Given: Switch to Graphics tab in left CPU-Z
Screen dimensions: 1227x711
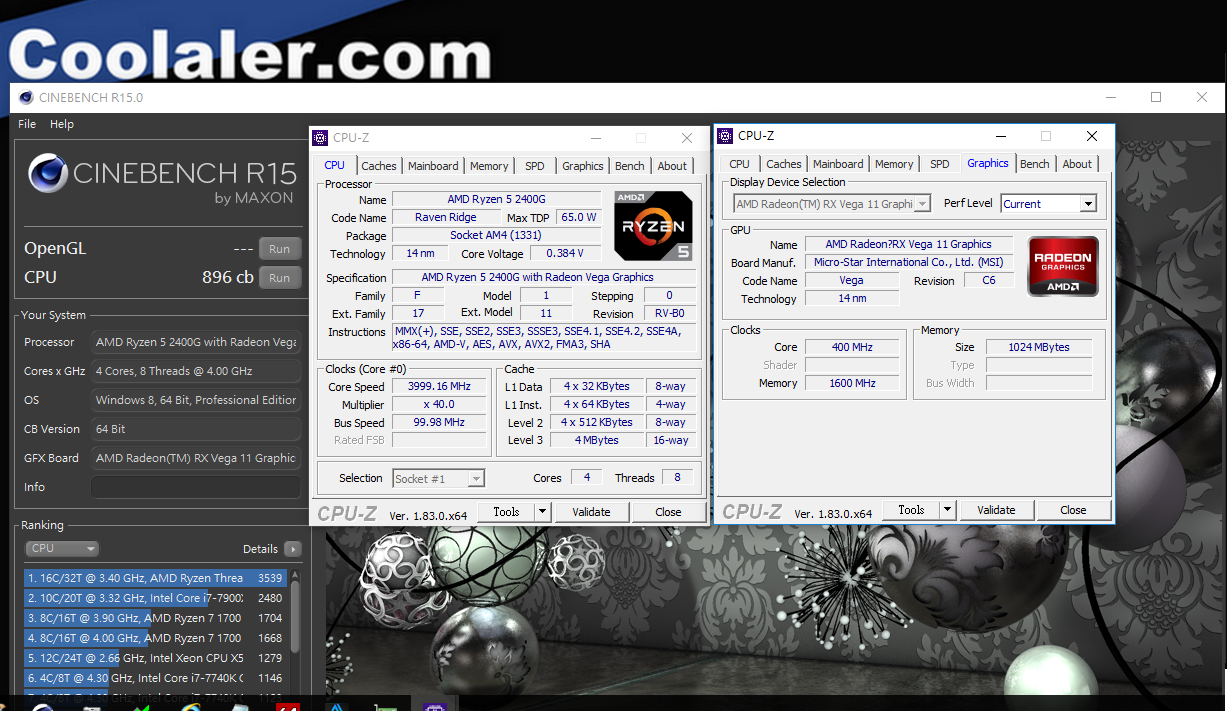Looking at the screenshot, I should [x=582, y=166].
